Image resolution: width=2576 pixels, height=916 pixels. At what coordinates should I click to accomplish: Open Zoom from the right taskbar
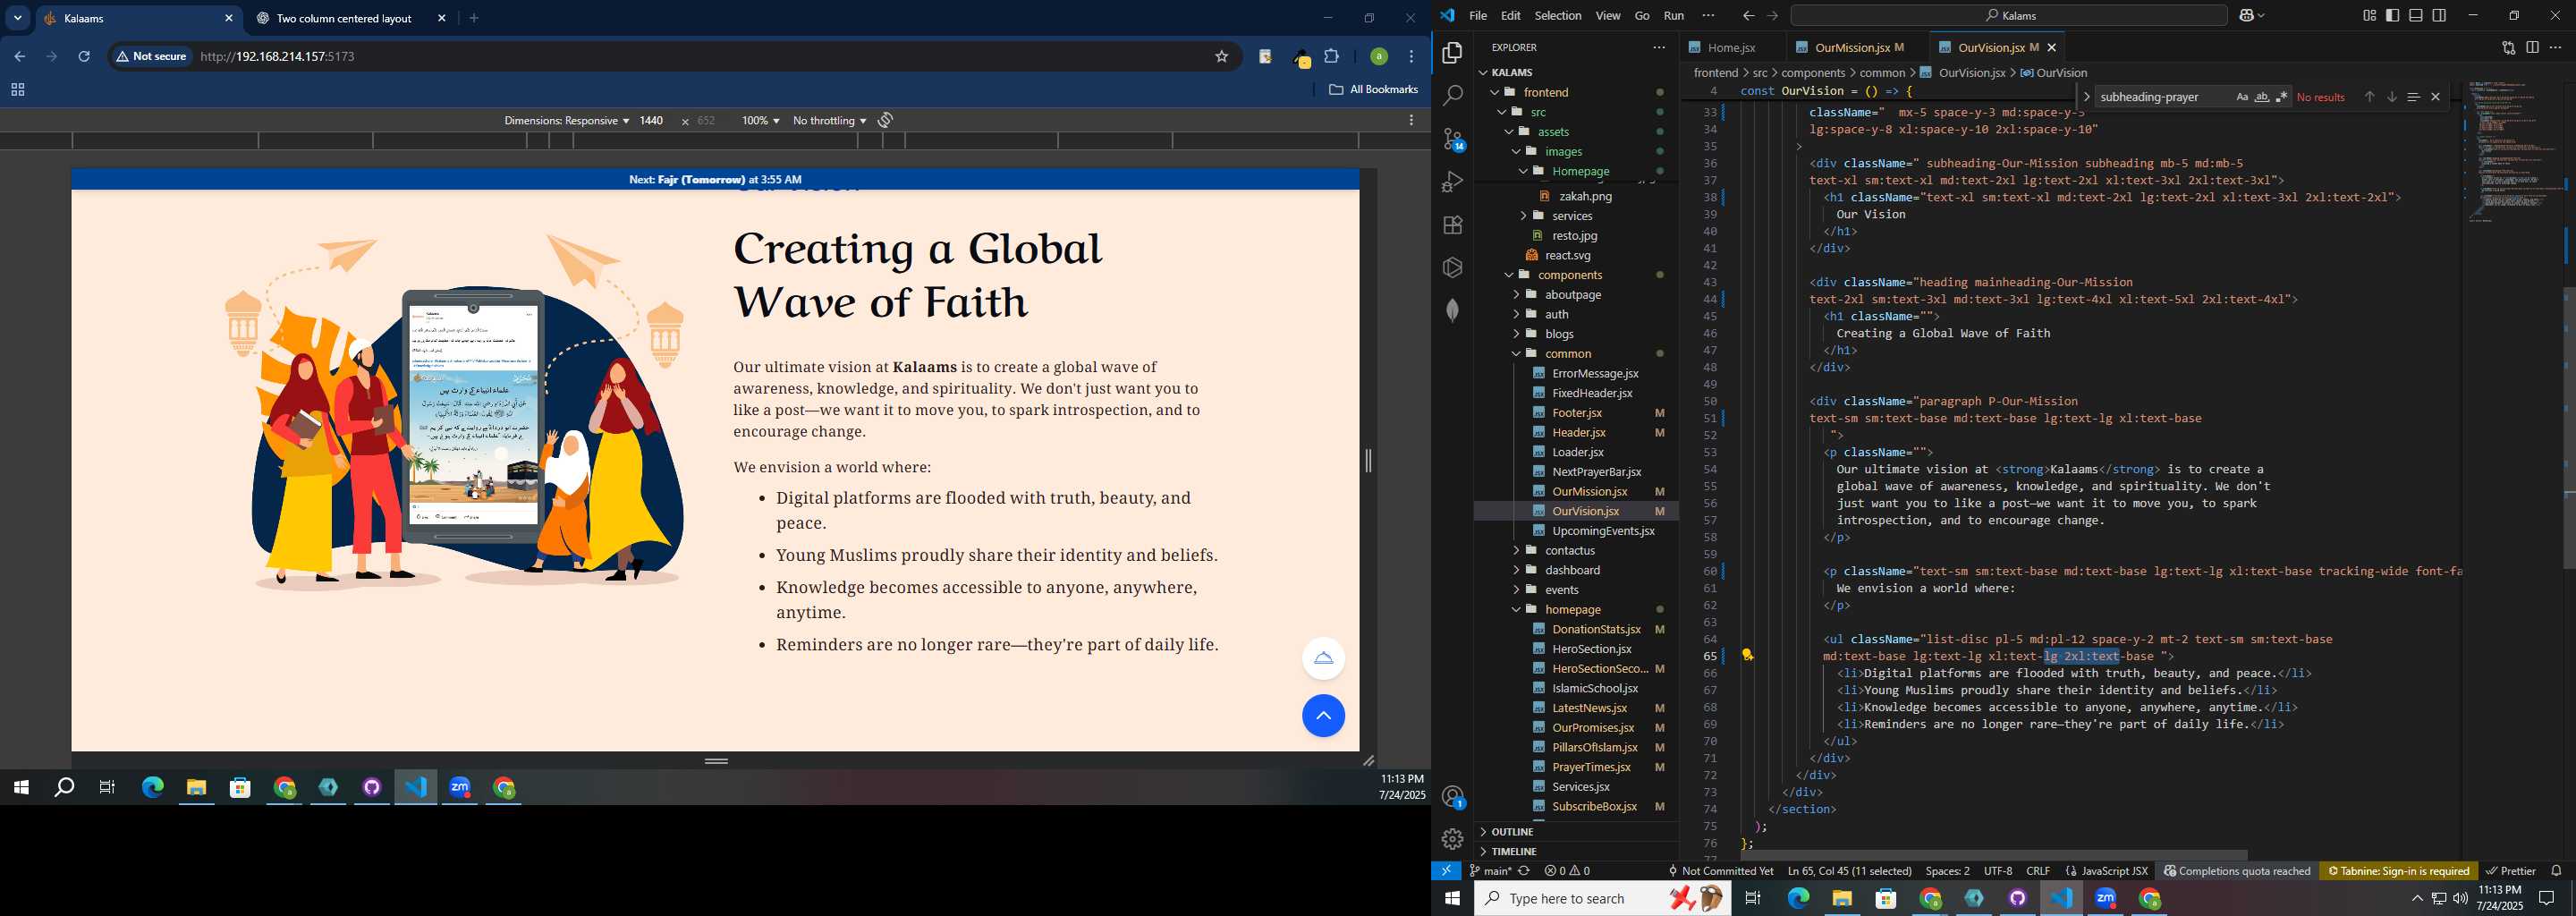[x=2105, y=898]
